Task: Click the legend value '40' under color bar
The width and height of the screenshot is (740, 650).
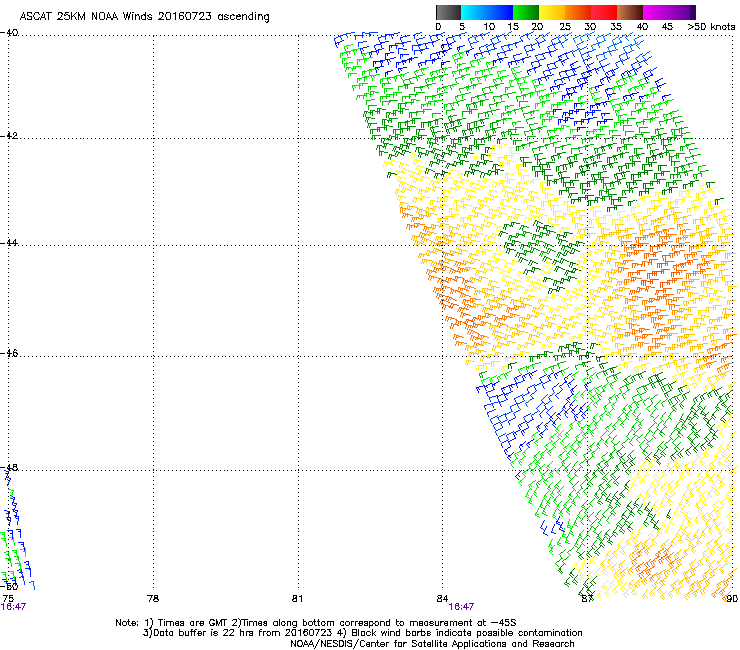Action: tap(642, 27)
